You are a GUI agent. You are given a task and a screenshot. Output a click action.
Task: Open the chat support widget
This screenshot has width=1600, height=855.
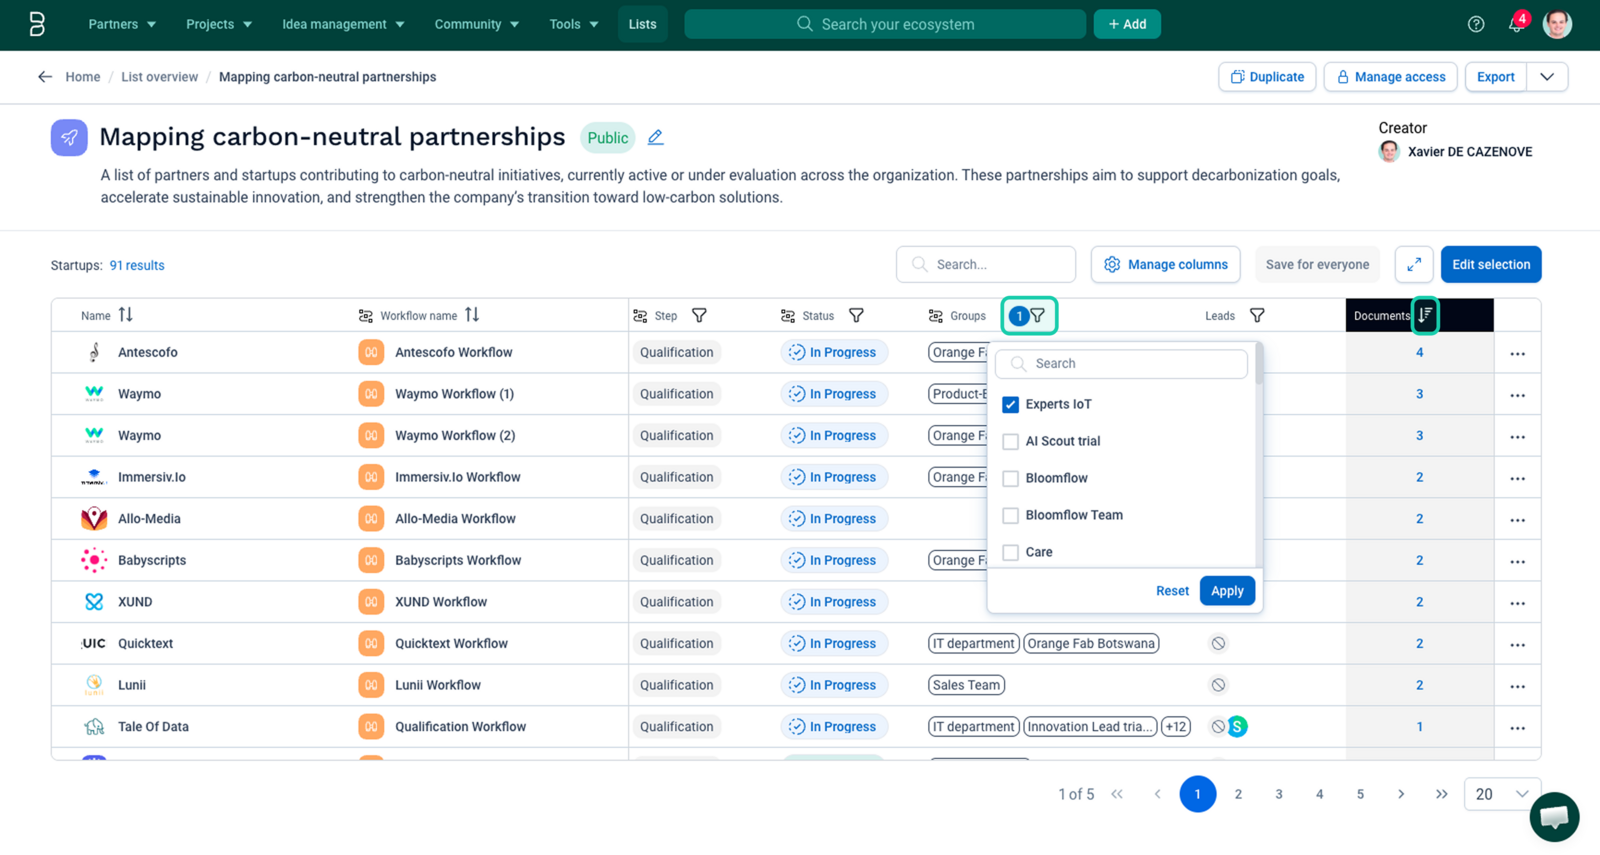pos(1554,817)
